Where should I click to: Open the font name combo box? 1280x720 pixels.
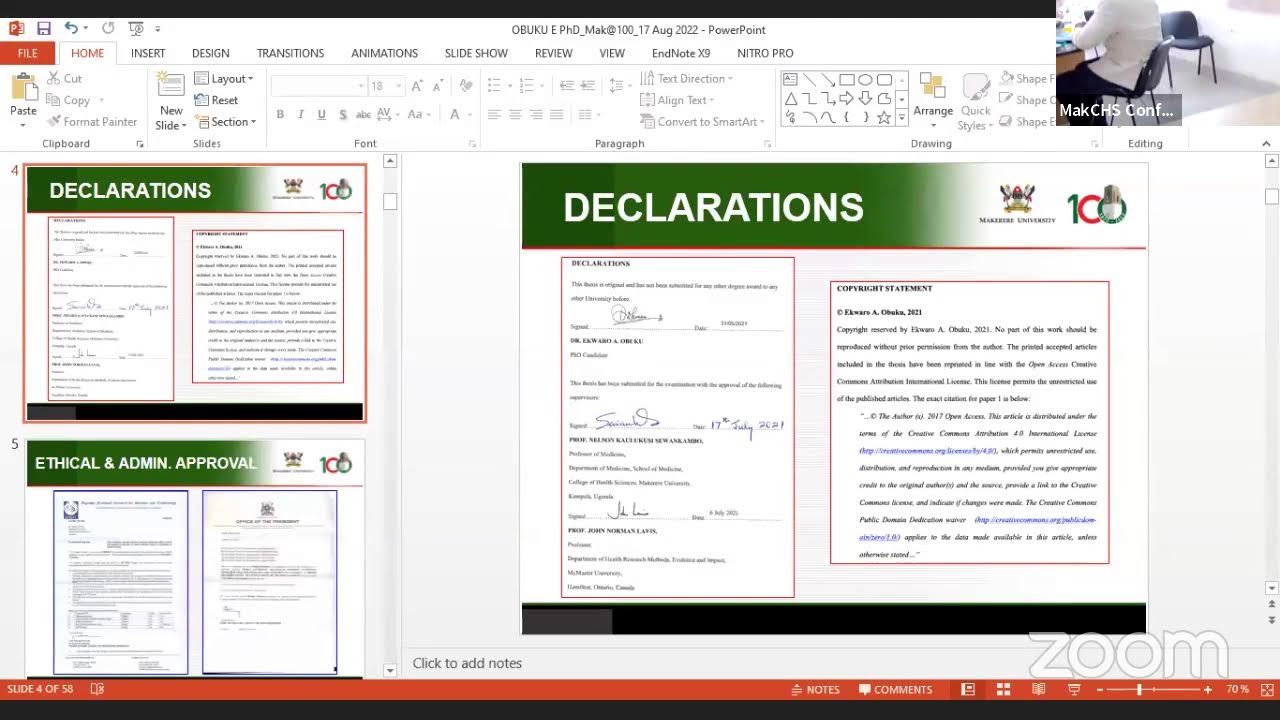pyautogui.click(x=318, y=86)
